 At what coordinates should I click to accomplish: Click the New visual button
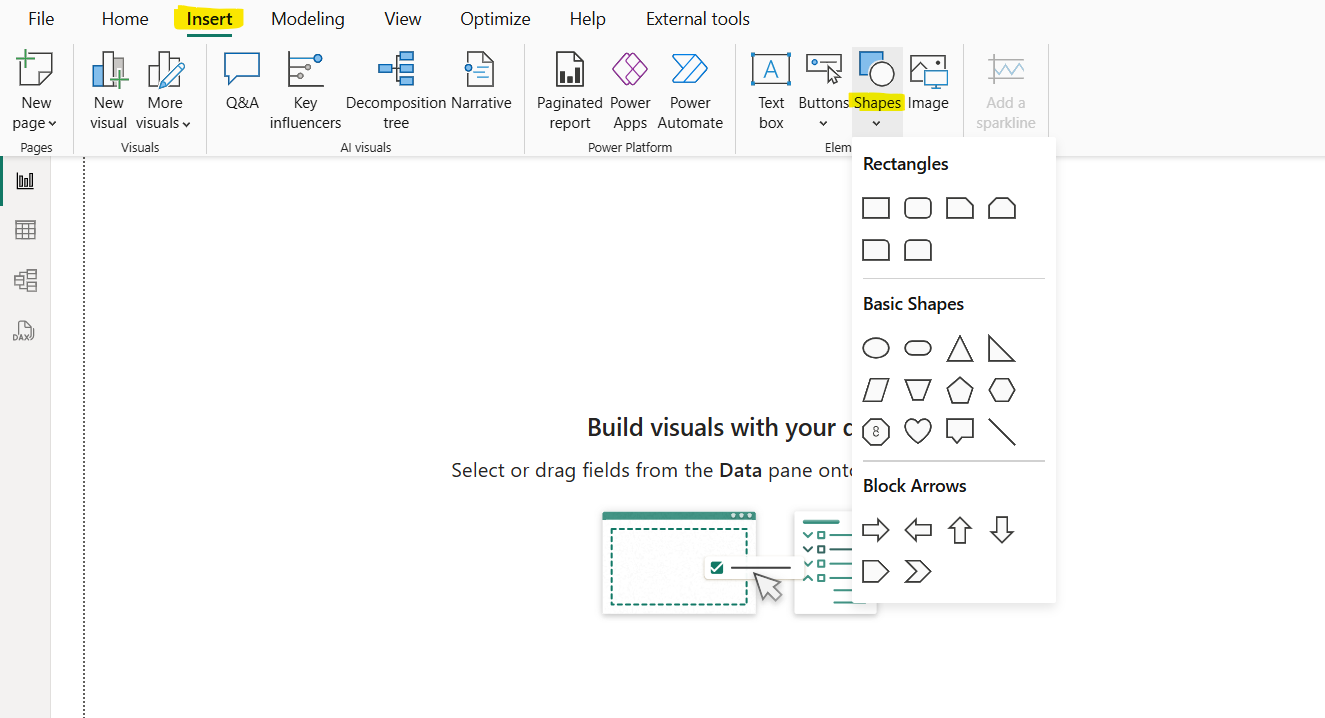[108, 88]
